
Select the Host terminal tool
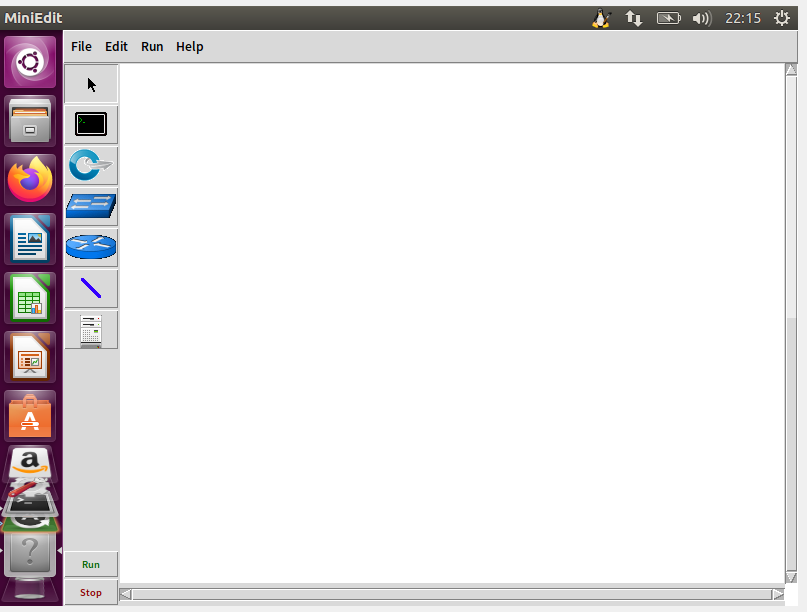pyautogui.click(x=91, y=125)
